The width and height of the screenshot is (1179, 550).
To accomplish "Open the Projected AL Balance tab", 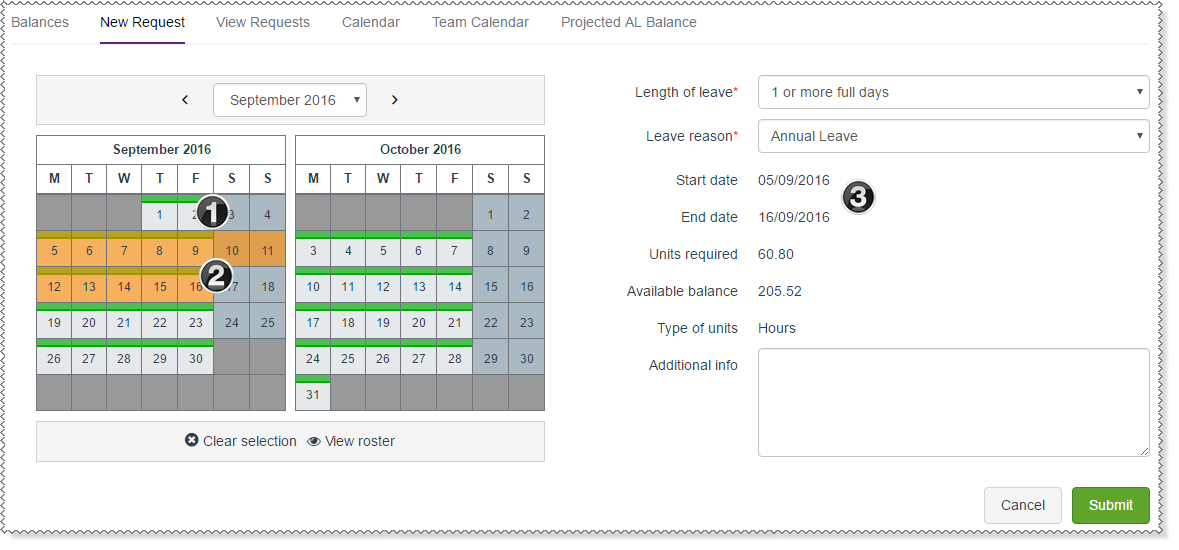I will click(629, 22).
